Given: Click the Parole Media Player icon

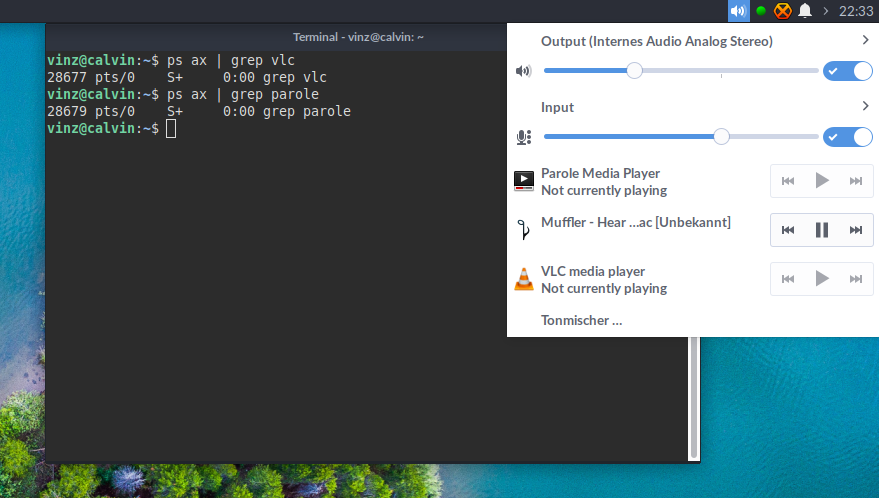Looking at the screenshot, I should 524,181.
